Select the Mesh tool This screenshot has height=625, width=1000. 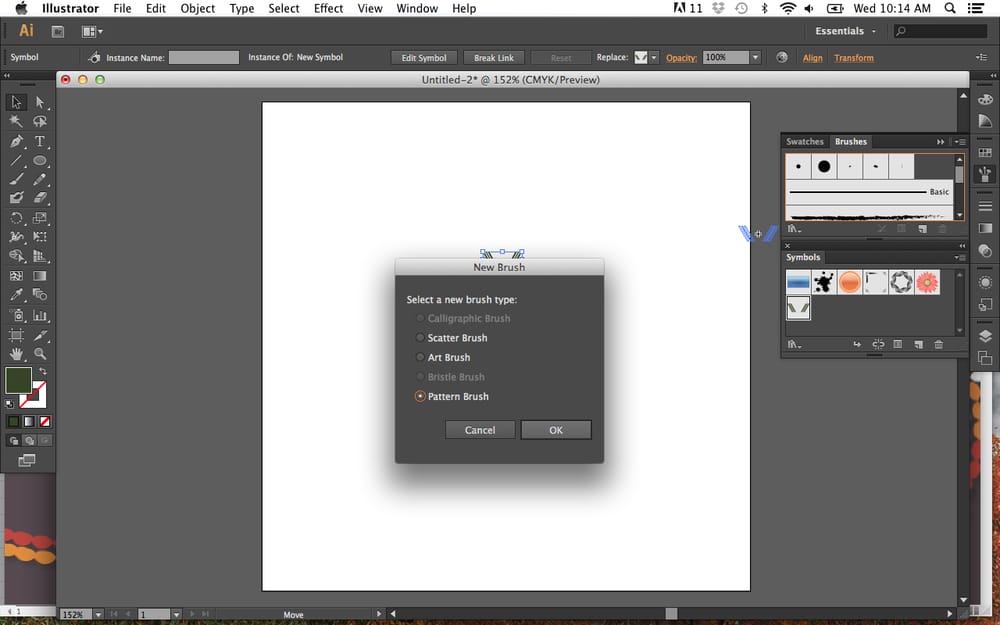(x=16, y=276)
